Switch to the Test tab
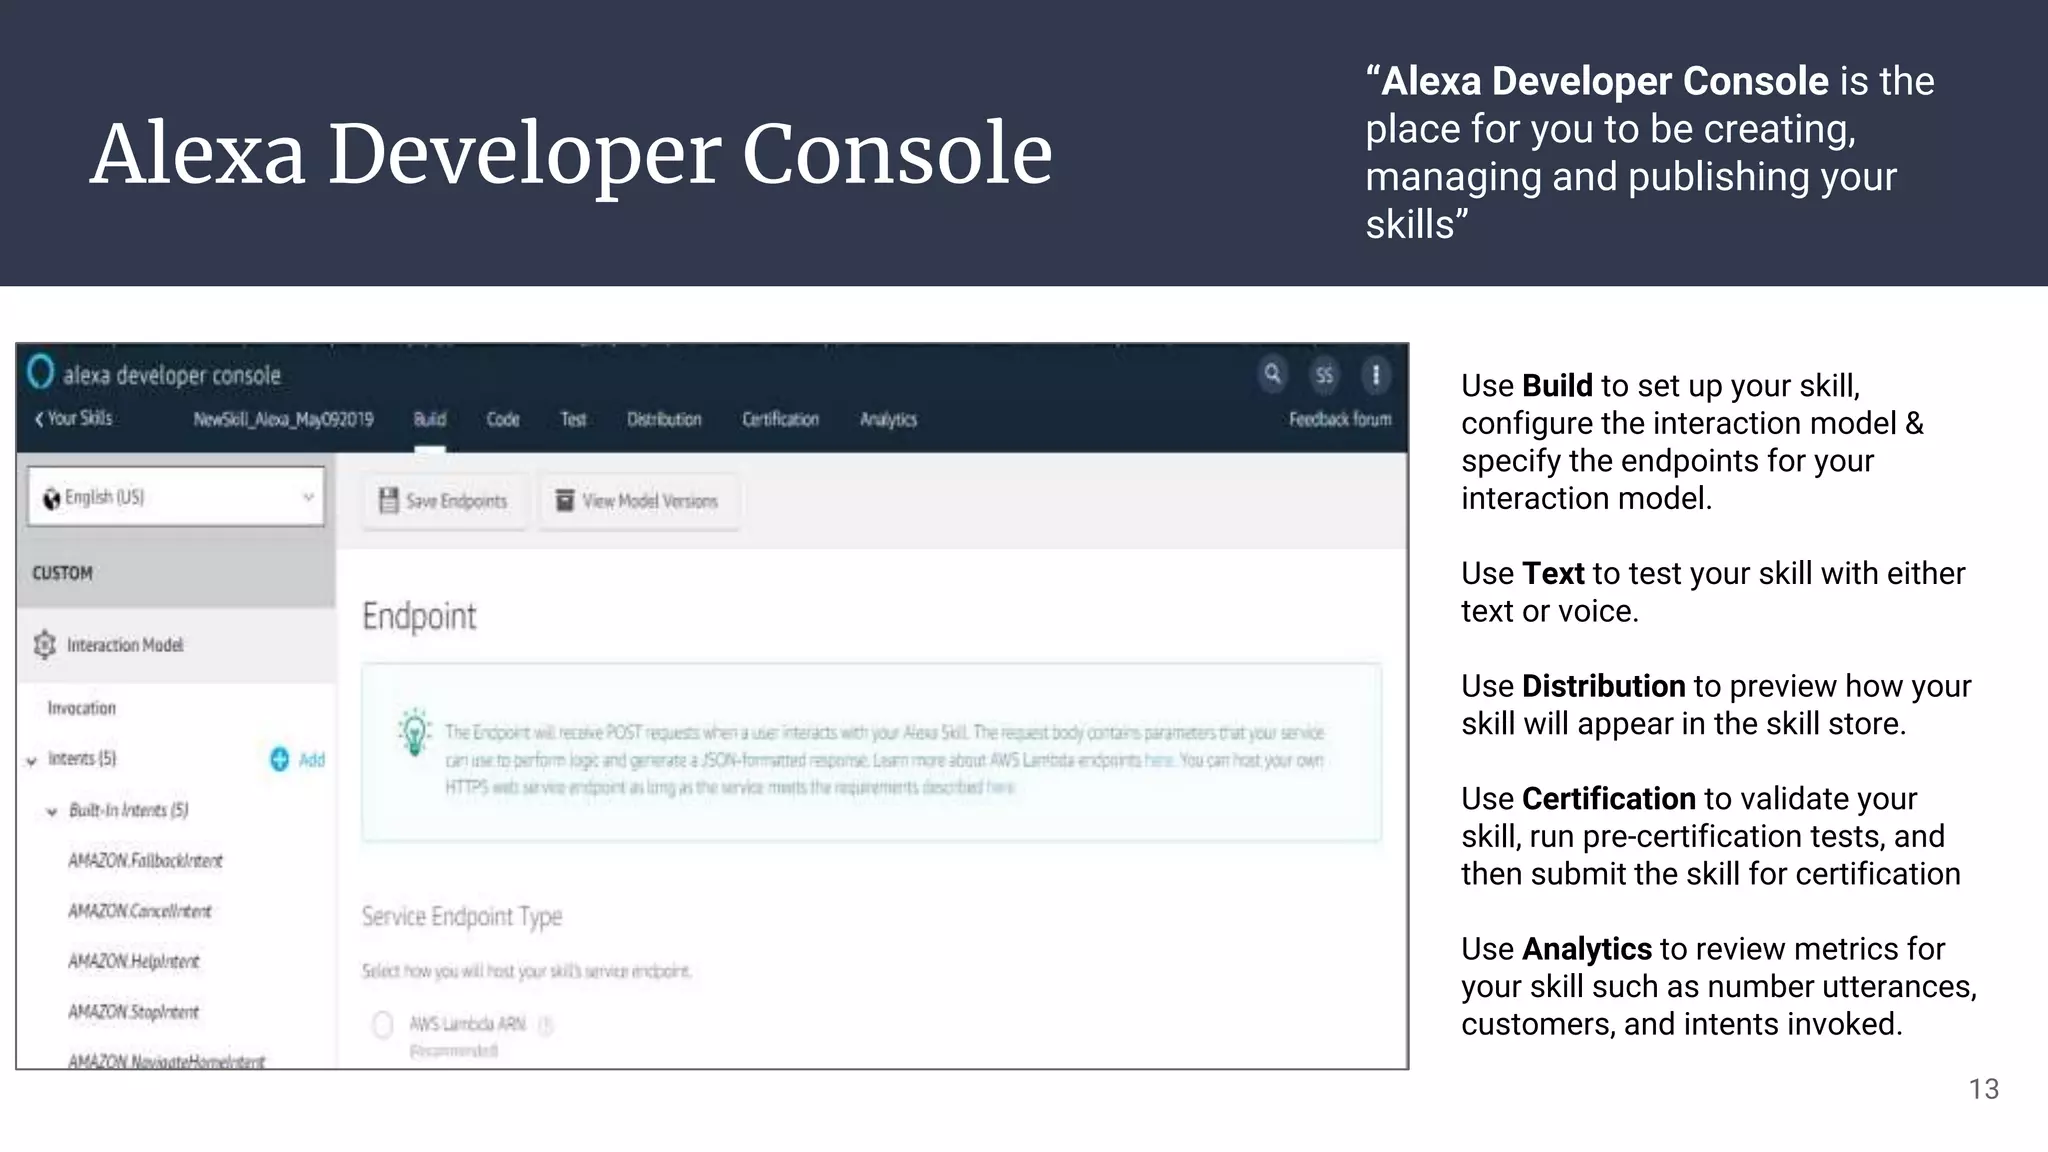This screenshot has height=1152, width=2048. [x=573, y=419]
